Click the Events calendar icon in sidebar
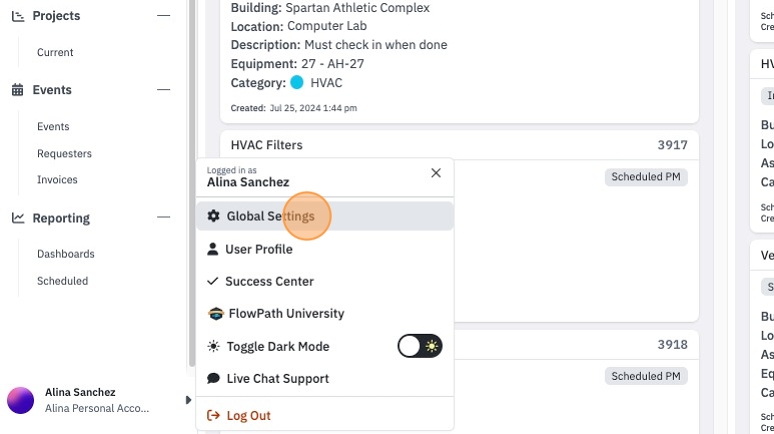Viewport: 774px width, 434px height. point(18,89)
